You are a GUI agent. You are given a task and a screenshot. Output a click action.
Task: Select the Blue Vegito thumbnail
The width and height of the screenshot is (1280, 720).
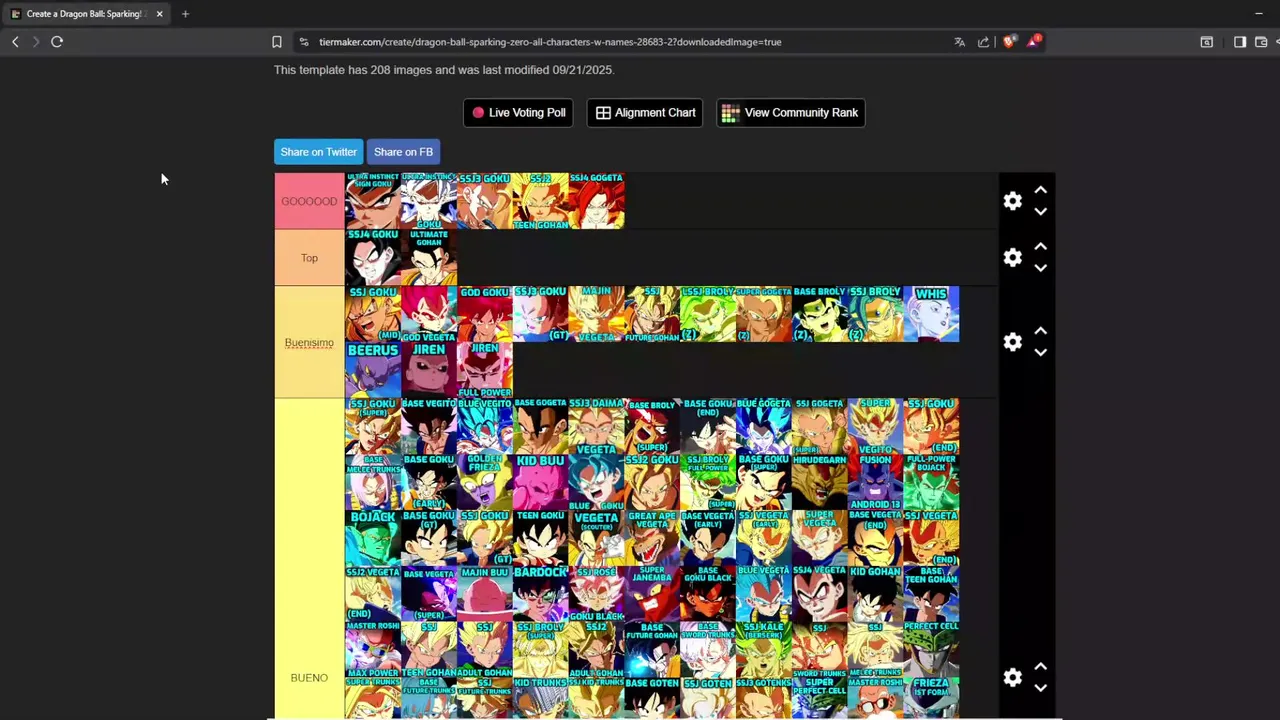(485, 426)
